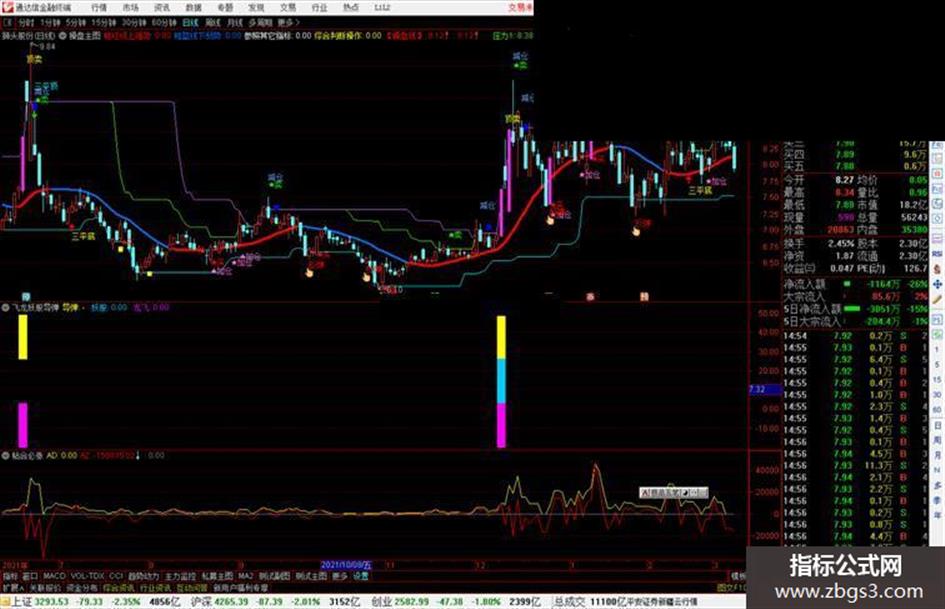Click the bracket icon left of 分时
The image size is (945, 609).
[x=7, y=23]
